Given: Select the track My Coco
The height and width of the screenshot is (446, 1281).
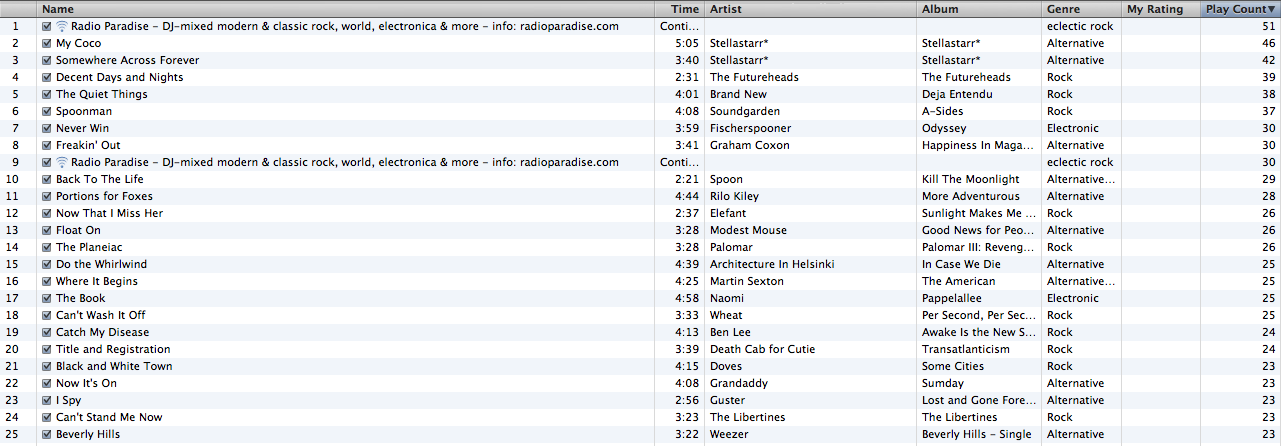Looking at the screenshot, I should [78, 44].
